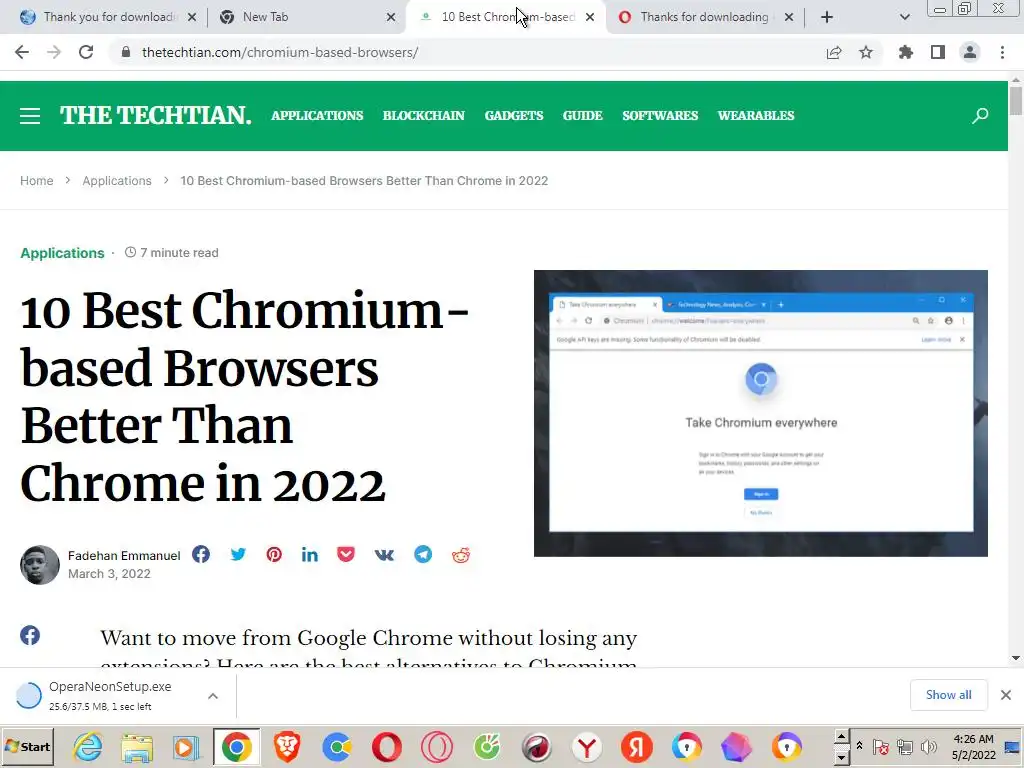Go to Home breadcrumb link
The width and height of the screenshot is (1024, 768).
[x=37, y=181]
